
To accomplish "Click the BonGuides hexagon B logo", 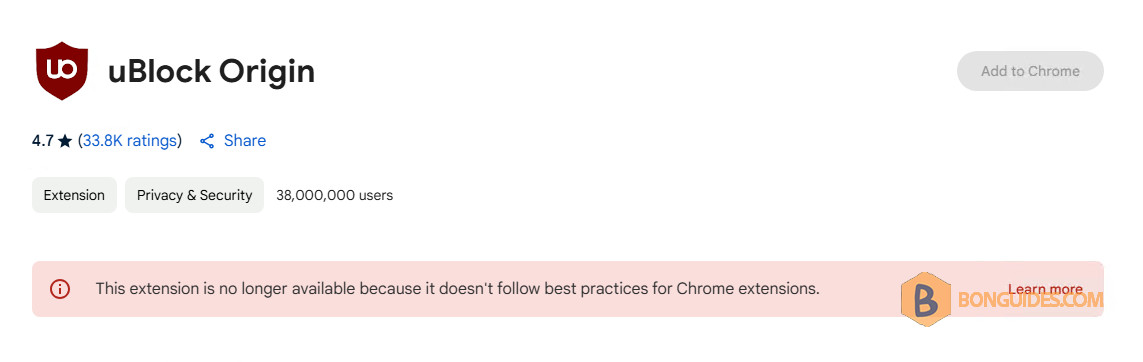I will 926,299.
